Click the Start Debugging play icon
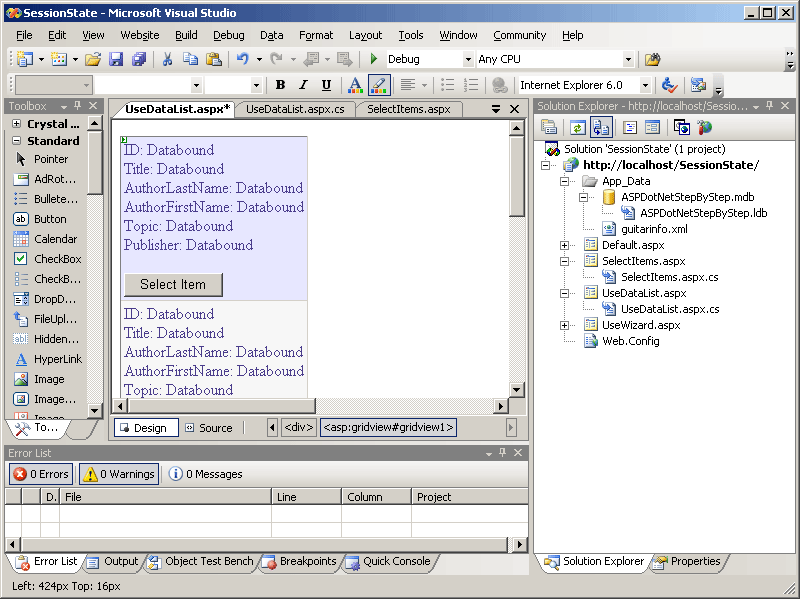Viewport: 800px width, 599px height. 374,60
